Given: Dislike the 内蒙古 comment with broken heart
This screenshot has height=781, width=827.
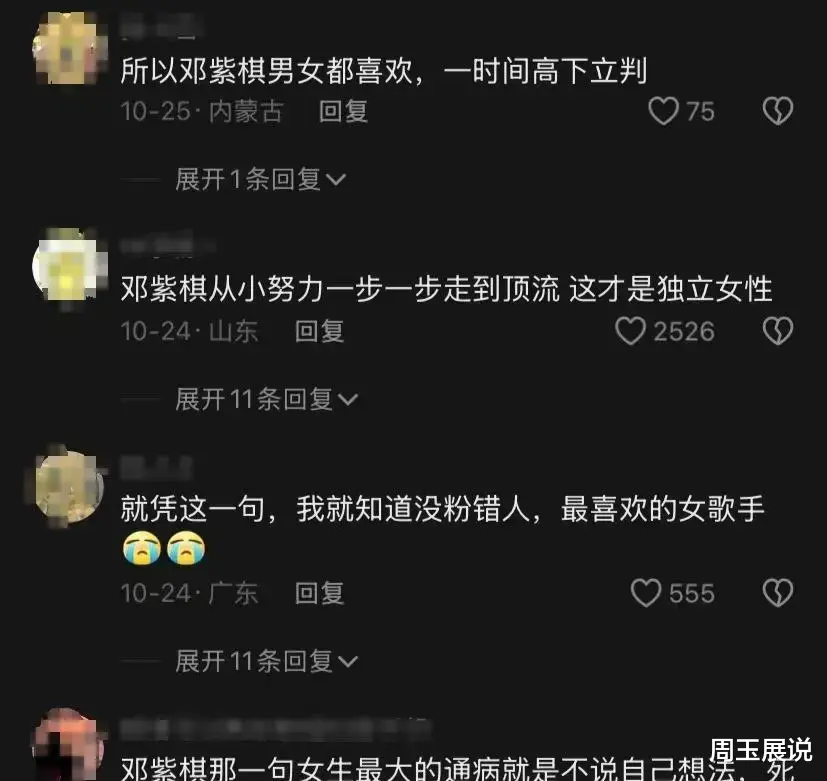Looking at the screenshot, I should pos(778,111).
